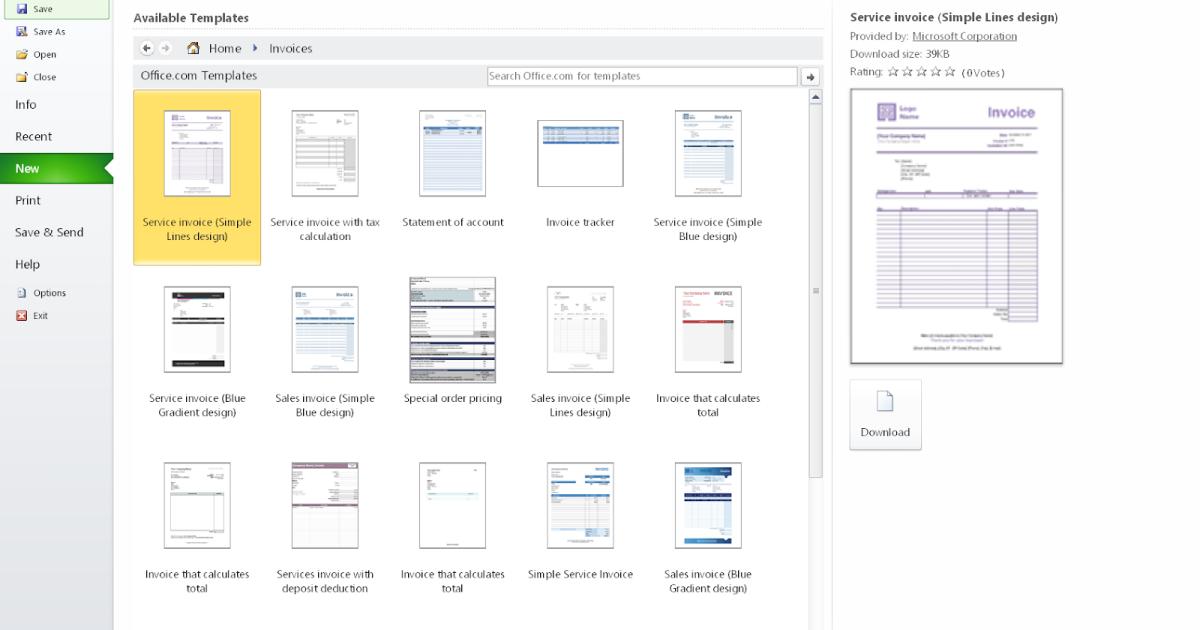Click the scrollbar up arrow in template list
1200x630 pixels.
[815, 95]
